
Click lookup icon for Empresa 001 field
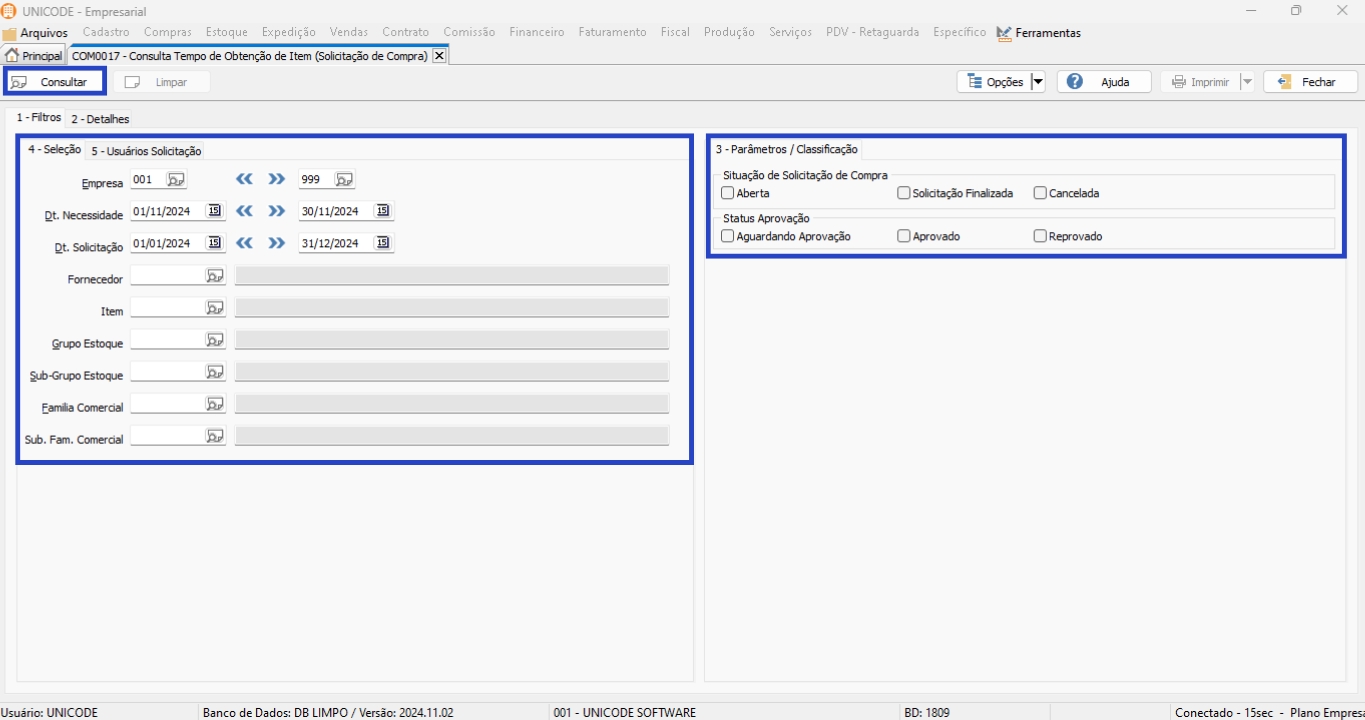[x=176, y=180]
